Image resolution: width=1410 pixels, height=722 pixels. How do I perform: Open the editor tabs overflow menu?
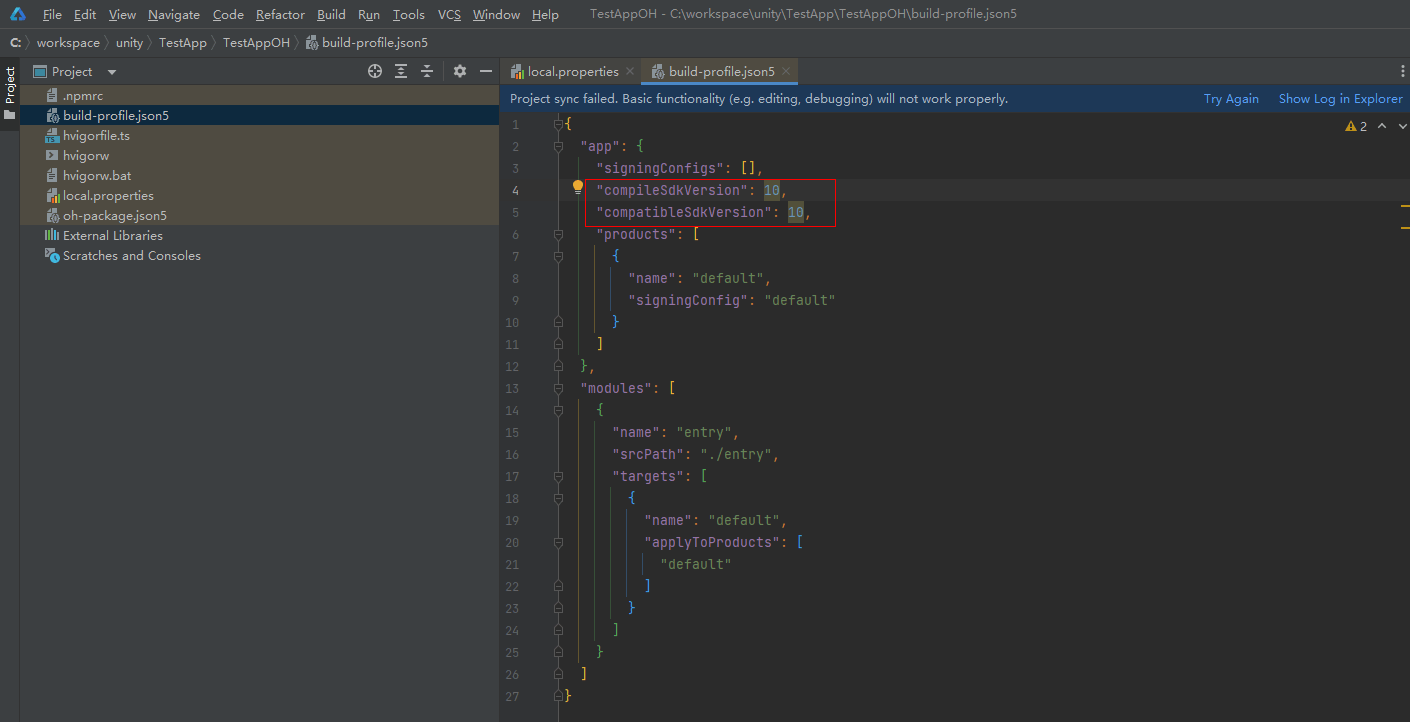coord(1402,71)
